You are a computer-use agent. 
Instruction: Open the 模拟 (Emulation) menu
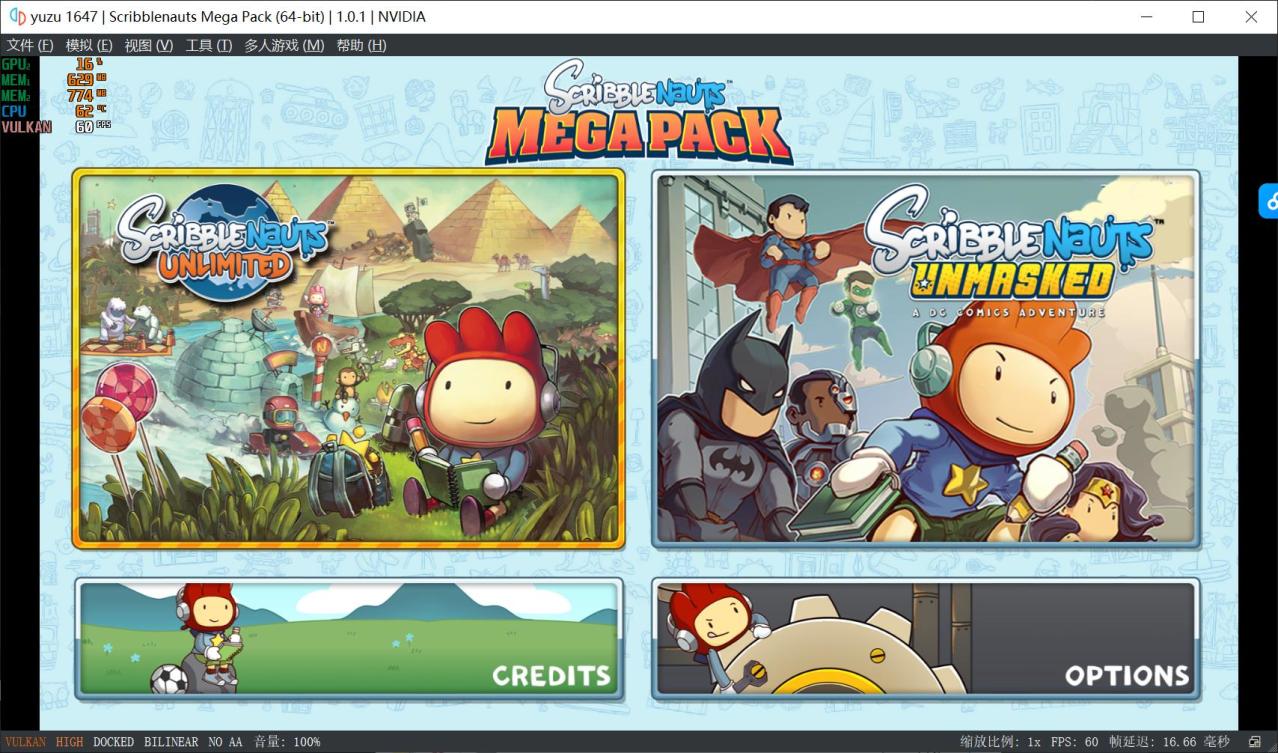pos(88,45)
